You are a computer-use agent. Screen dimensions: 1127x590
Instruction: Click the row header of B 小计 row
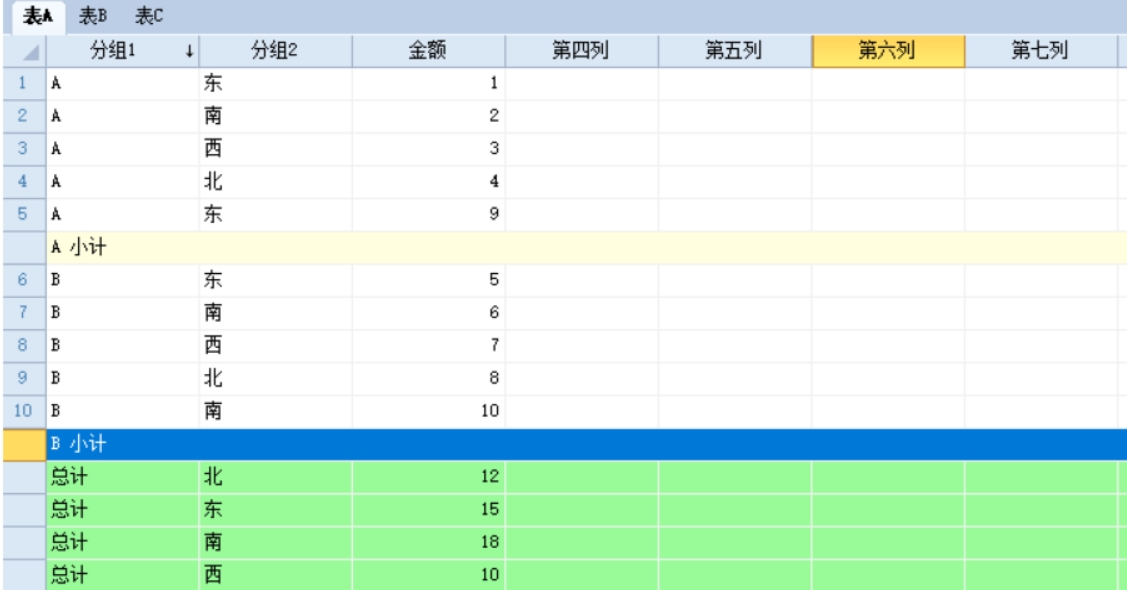click(24, 444)
